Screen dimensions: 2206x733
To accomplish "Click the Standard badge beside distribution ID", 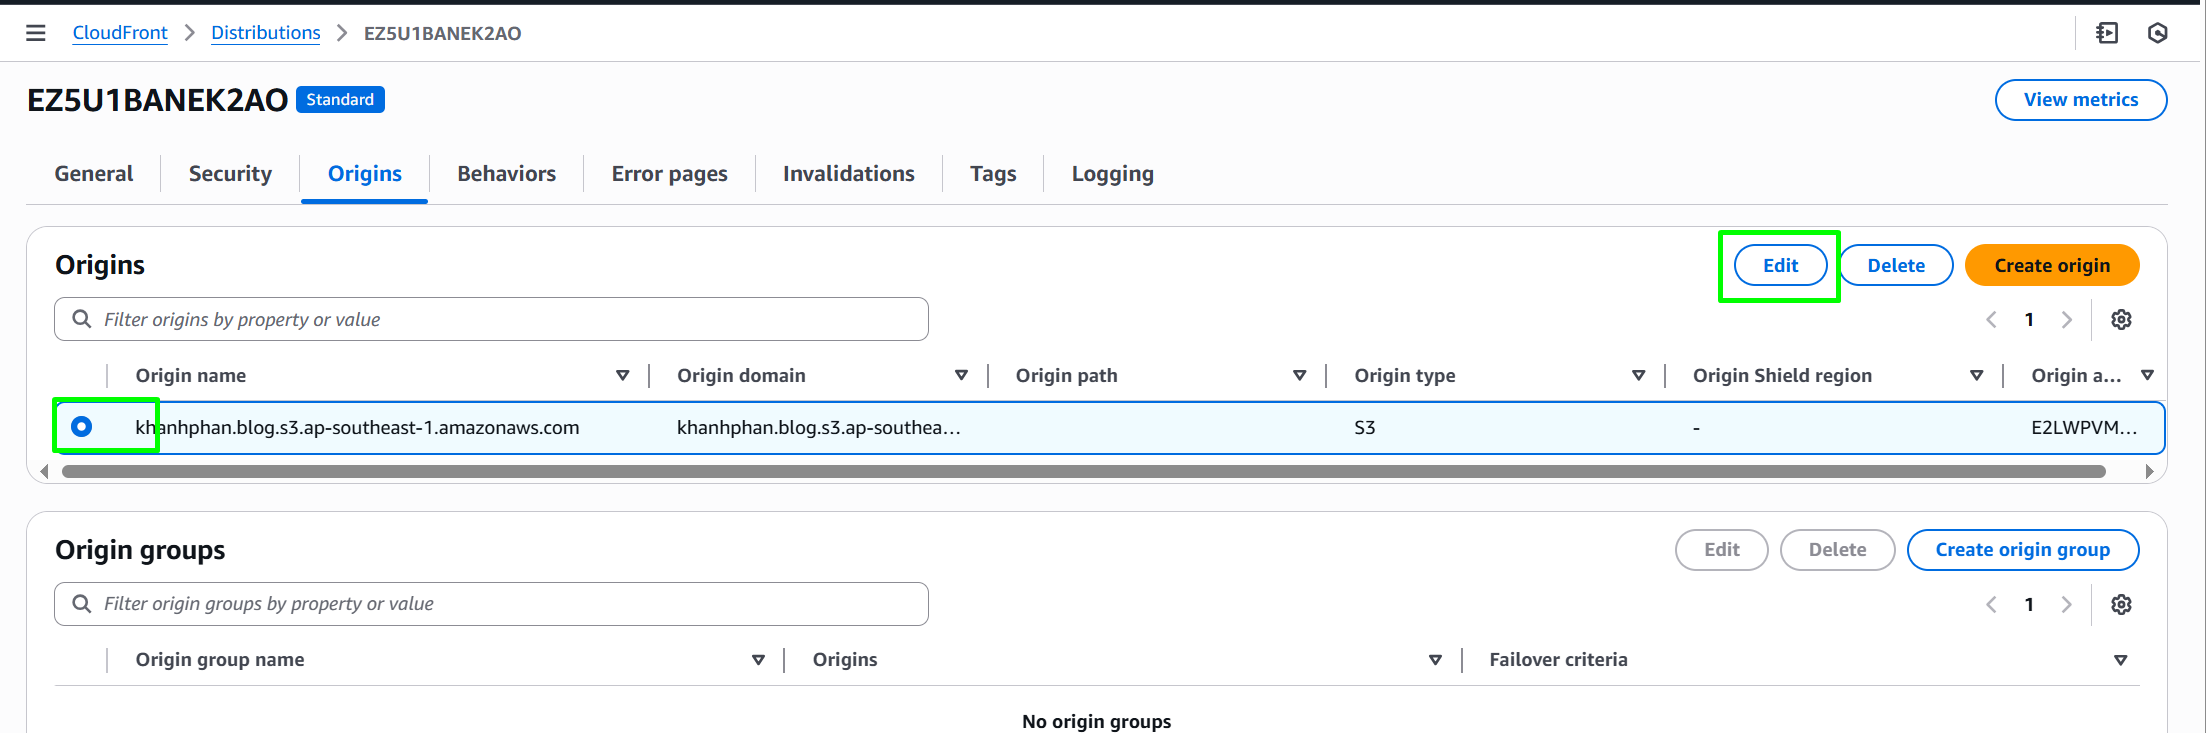I will click(x=340, y=100).
